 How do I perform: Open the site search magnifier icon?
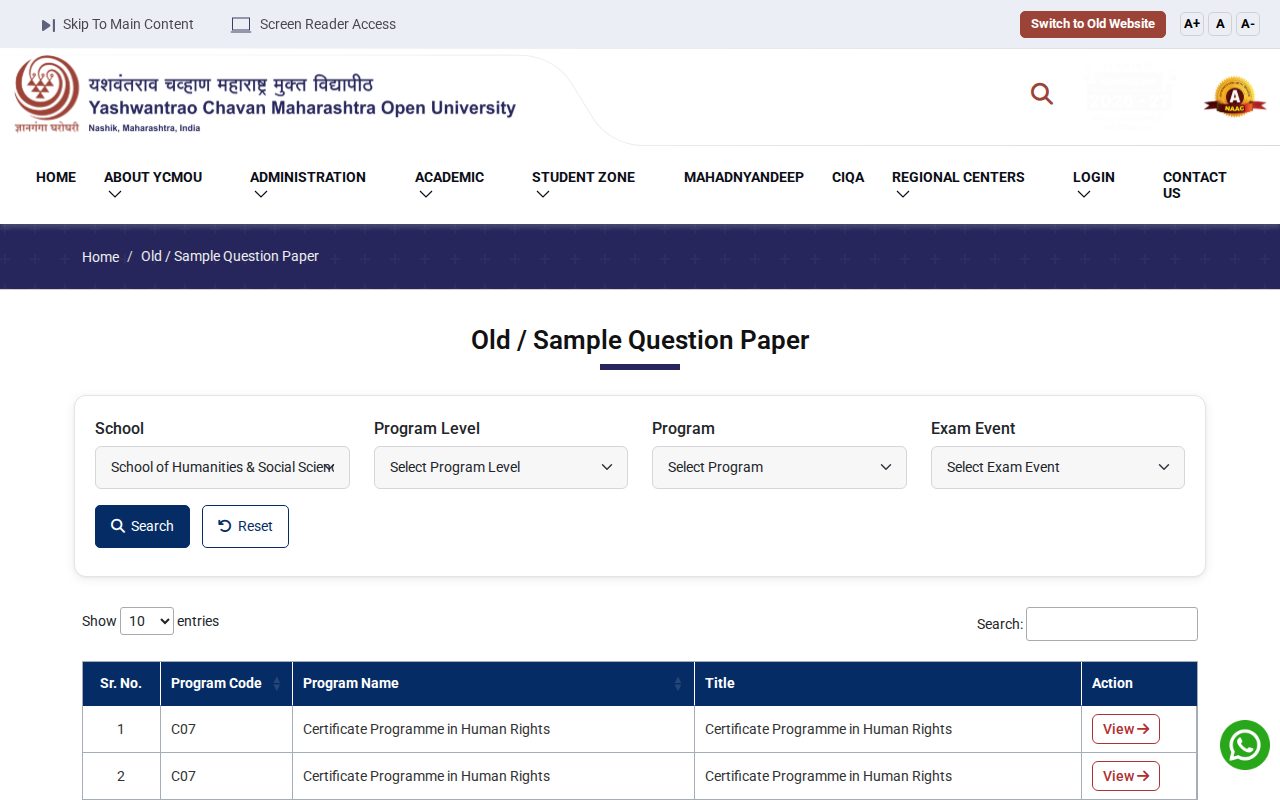pos(1042,94)
